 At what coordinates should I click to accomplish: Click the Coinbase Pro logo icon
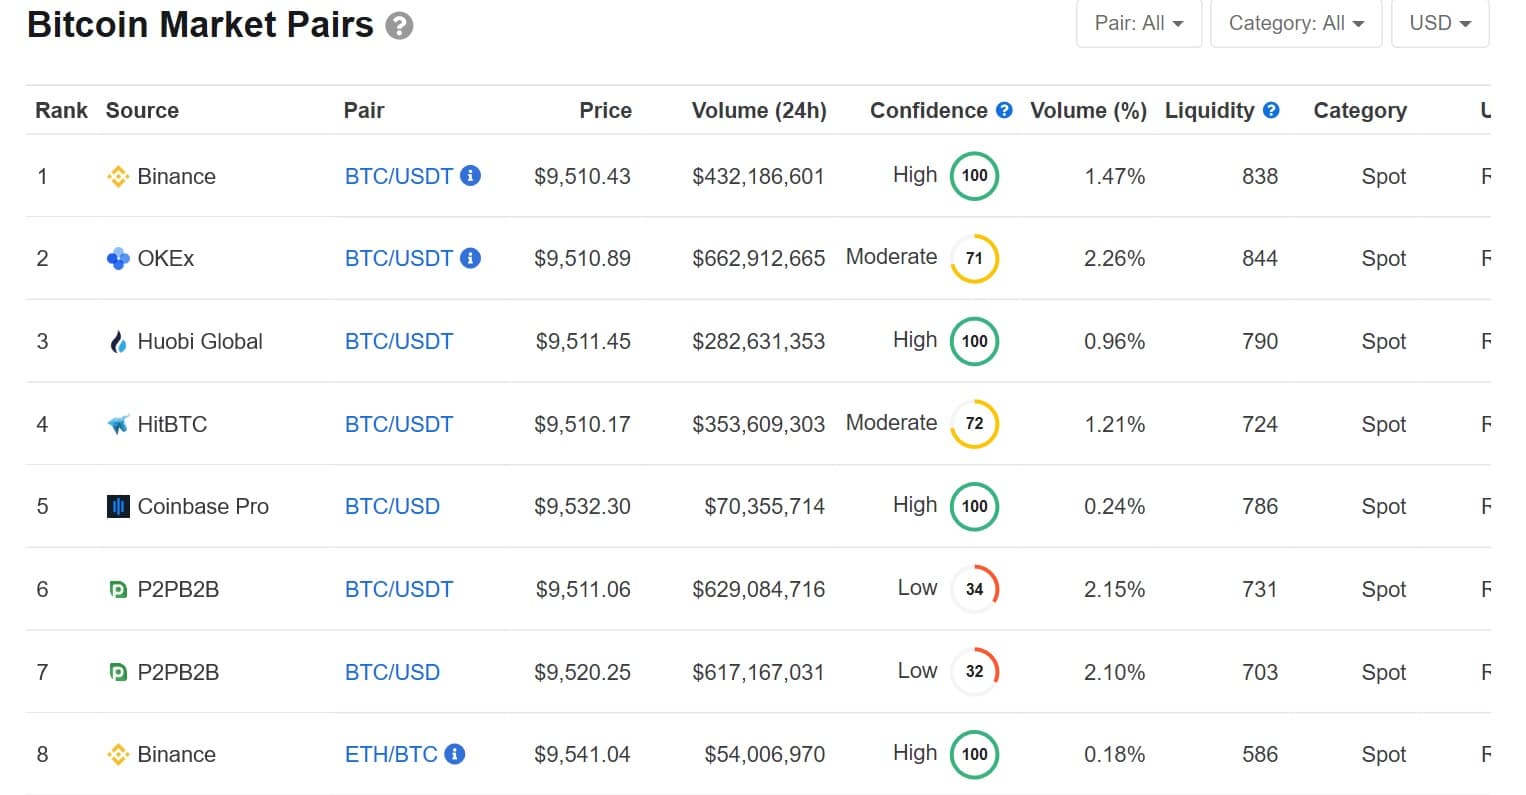coord(118,507)
